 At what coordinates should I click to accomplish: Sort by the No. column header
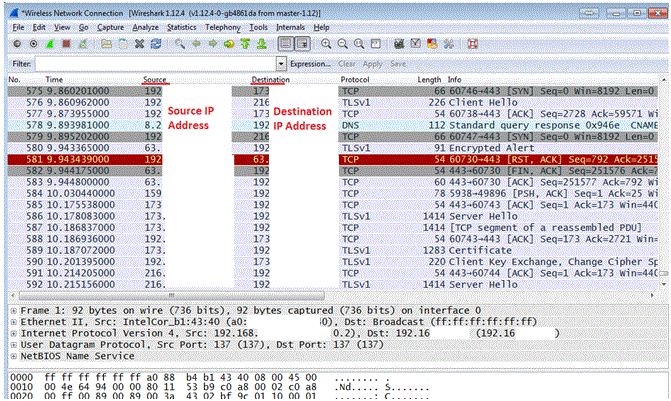coord(14,80)
